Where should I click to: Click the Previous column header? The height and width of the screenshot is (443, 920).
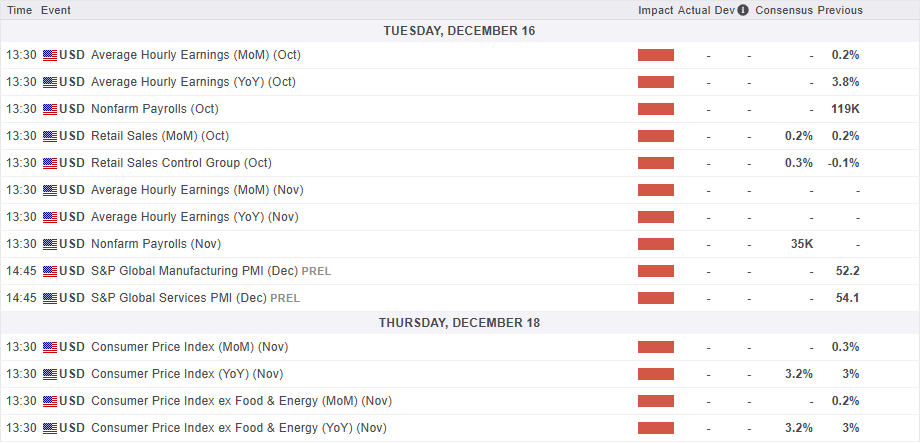point(840,10)
